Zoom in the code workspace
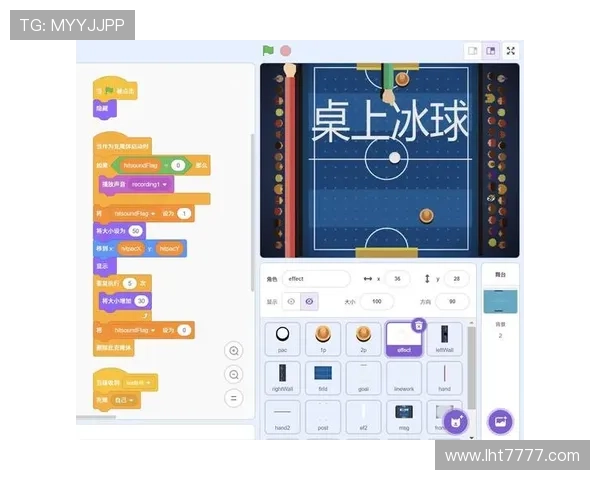The width and height of the screenshot is (600, 480). coord(234,351)
